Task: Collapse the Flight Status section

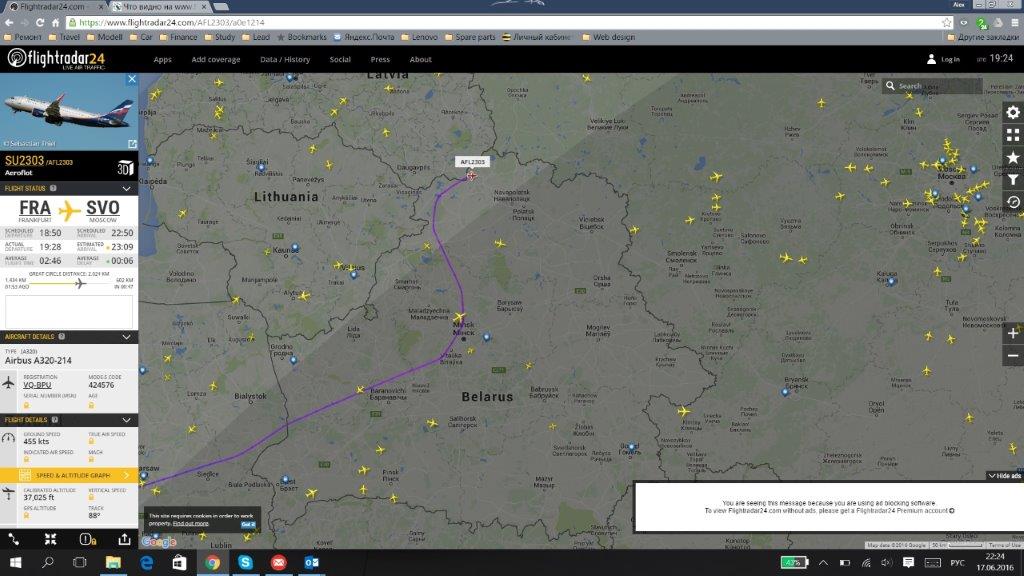Action: [x=126, y=189]
